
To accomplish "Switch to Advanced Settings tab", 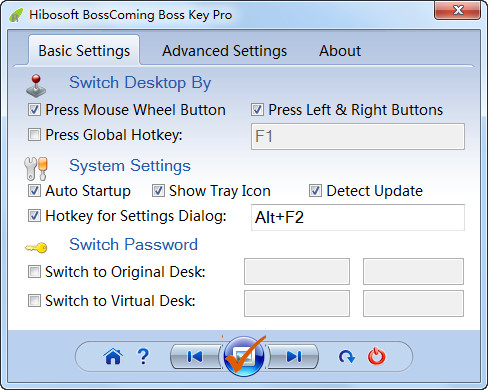I will coord(224,51).
